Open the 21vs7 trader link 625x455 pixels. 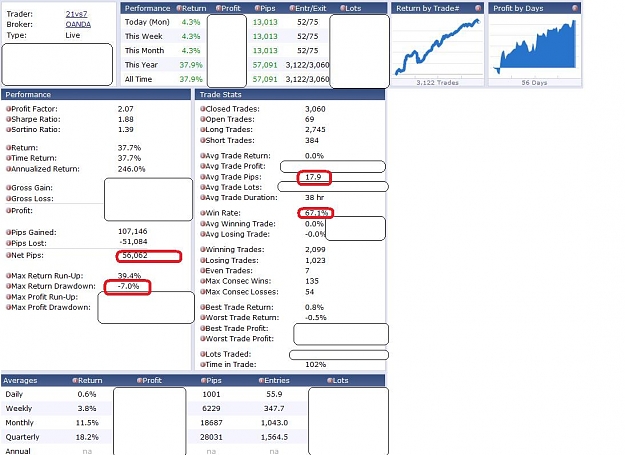[x=76, y=14]
